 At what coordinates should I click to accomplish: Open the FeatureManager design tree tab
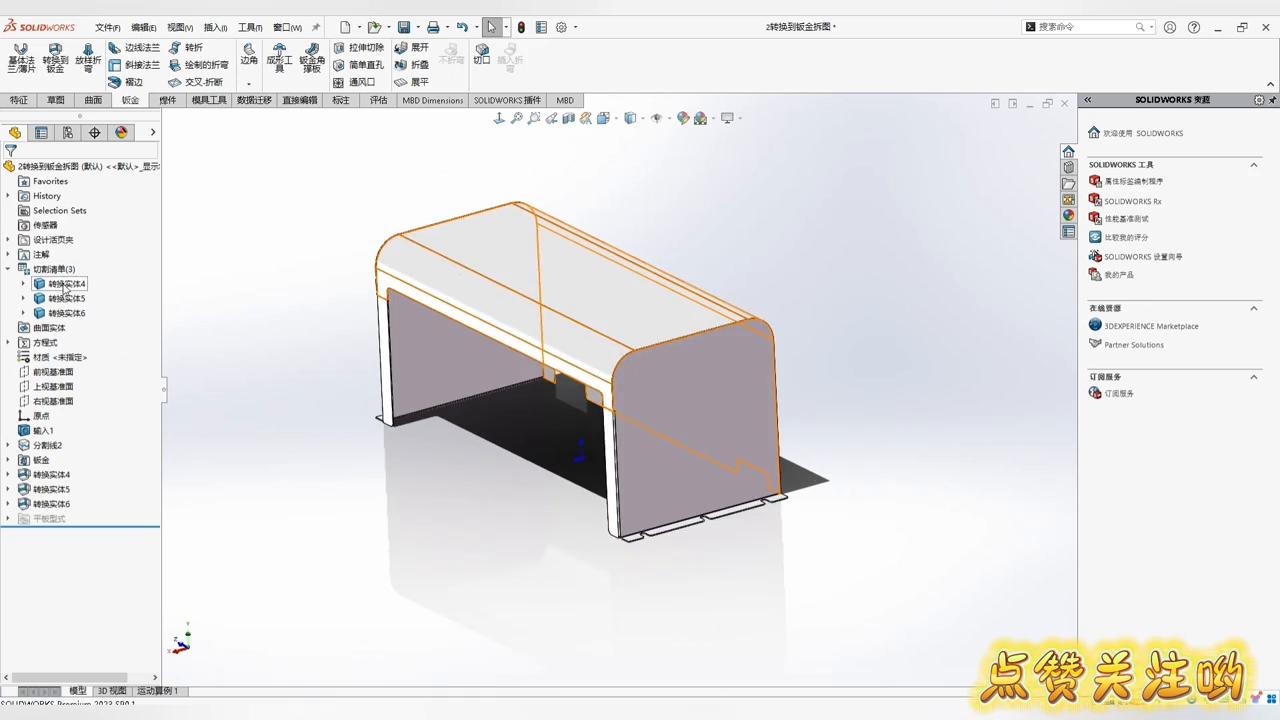14,132
